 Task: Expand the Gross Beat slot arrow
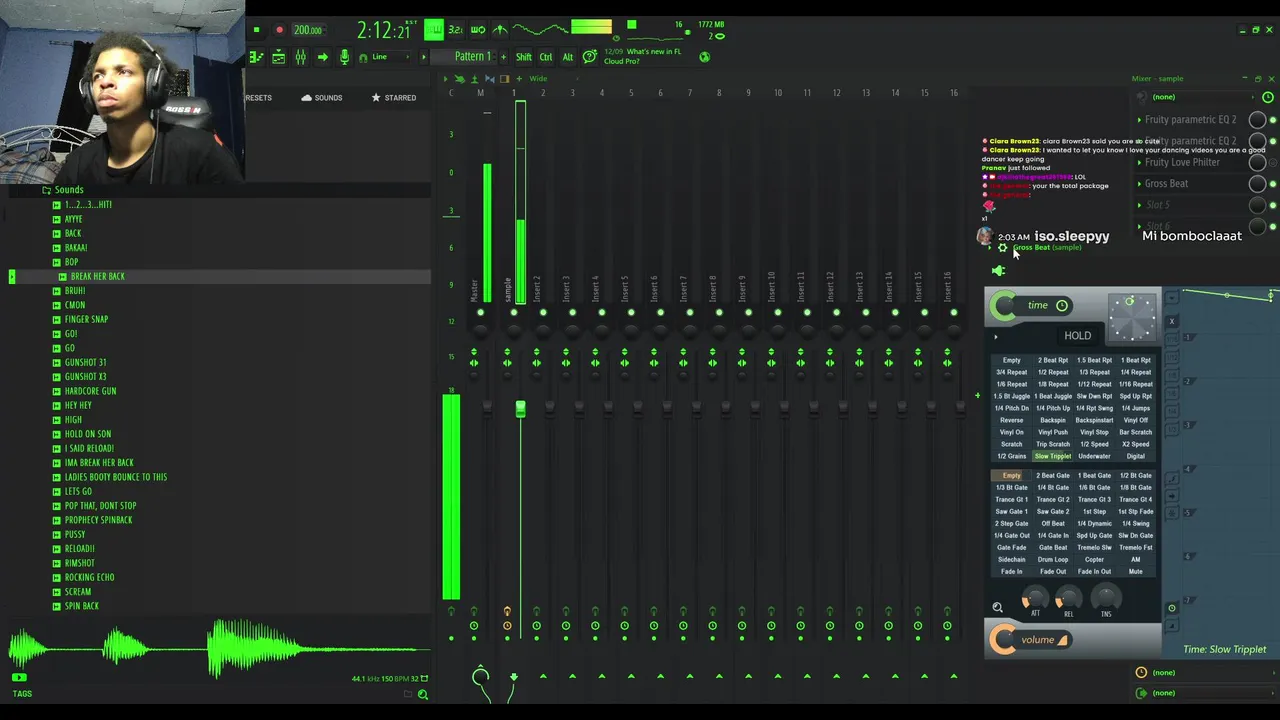(x=1139, y=184)
